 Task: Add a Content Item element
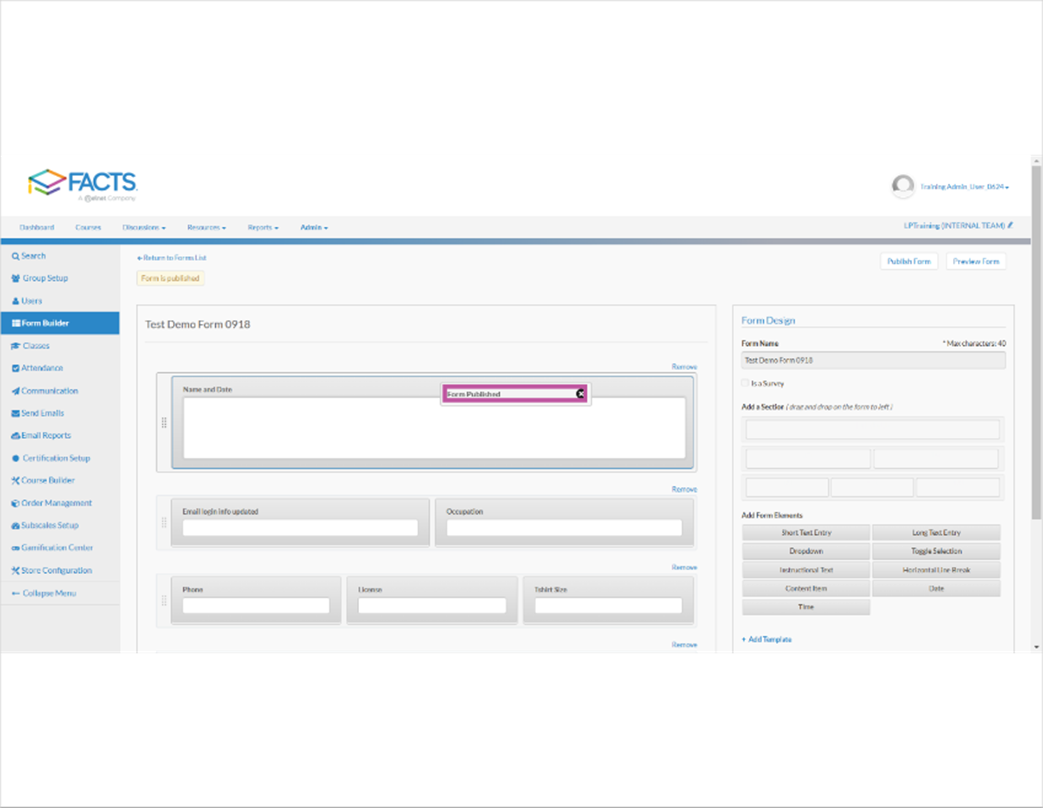tap(806, 589)
